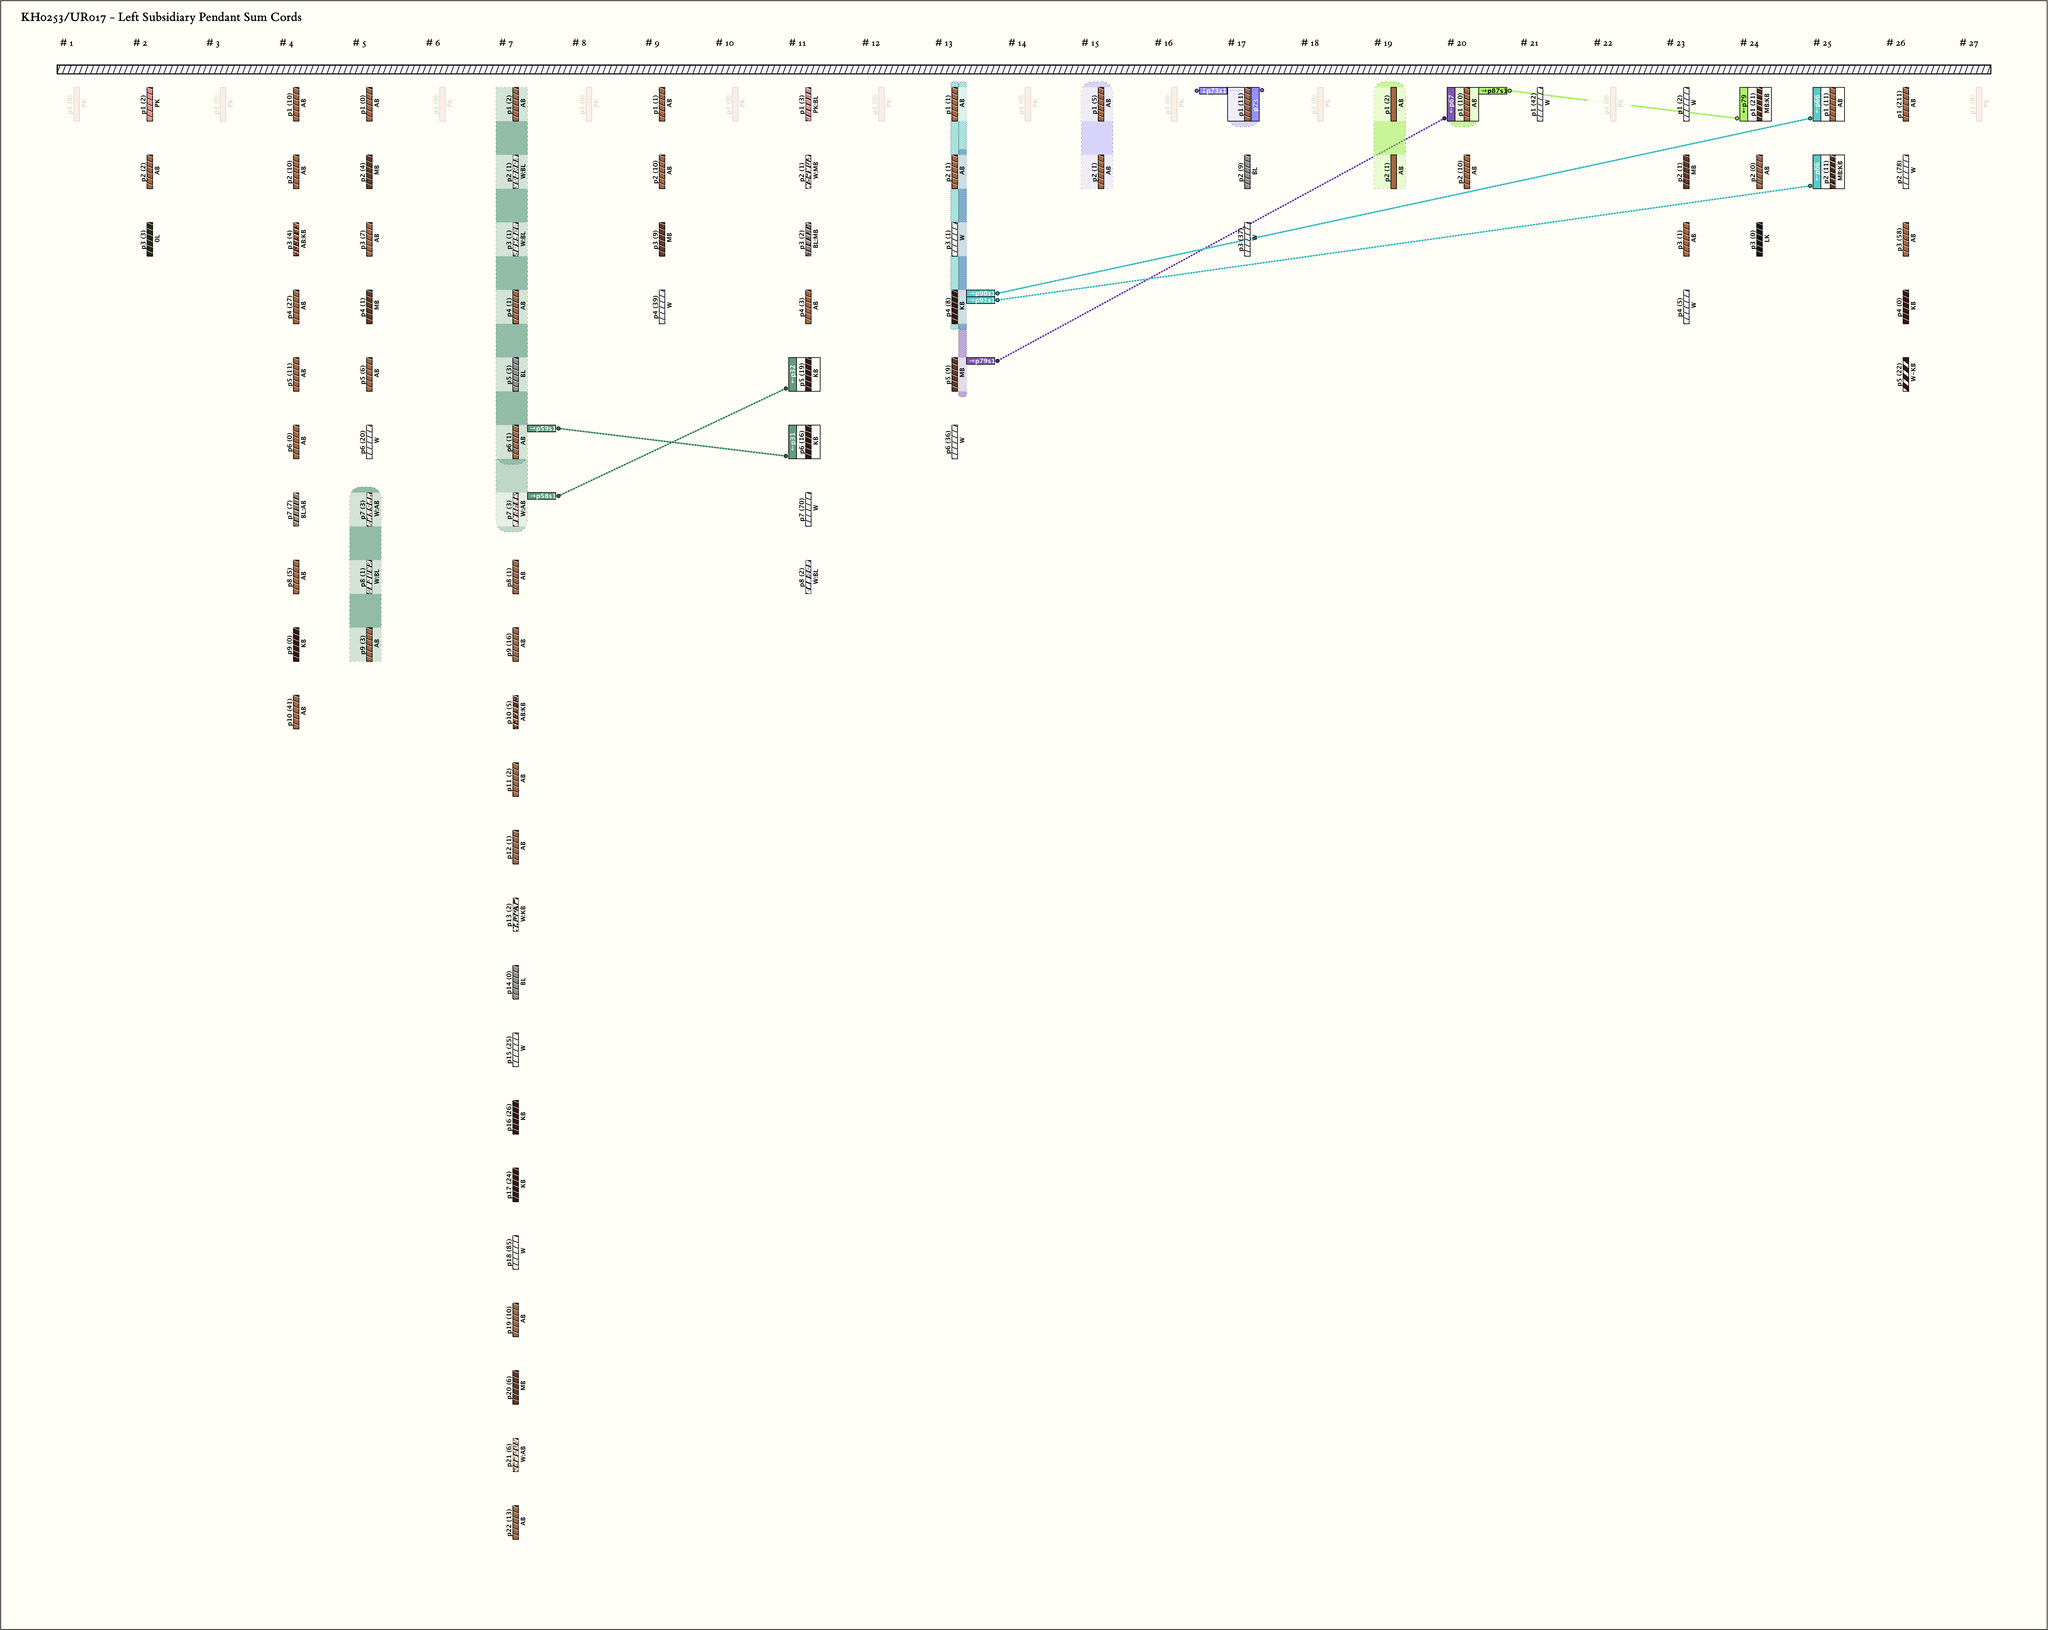Click the ←p31 green tag box

tap(792, 441)
